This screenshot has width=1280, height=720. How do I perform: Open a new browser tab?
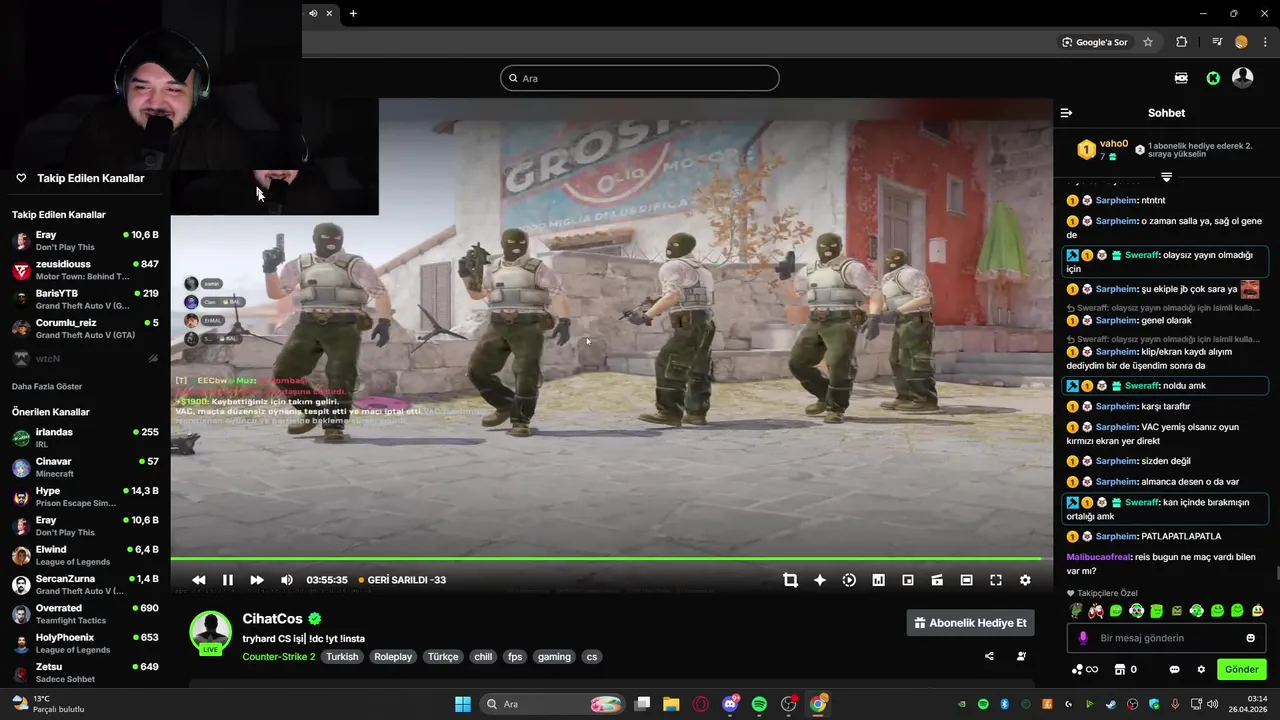pyautogui.click(x=353, y=13)
